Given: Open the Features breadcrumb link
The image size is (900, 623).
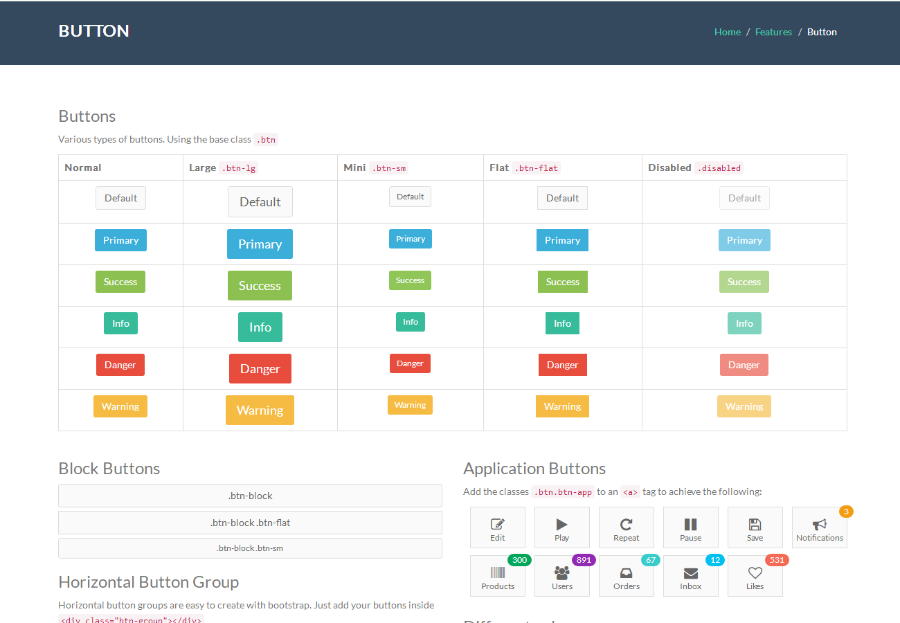Looking at the screenshot, I should pyautogui.click(x=773, y=32).
